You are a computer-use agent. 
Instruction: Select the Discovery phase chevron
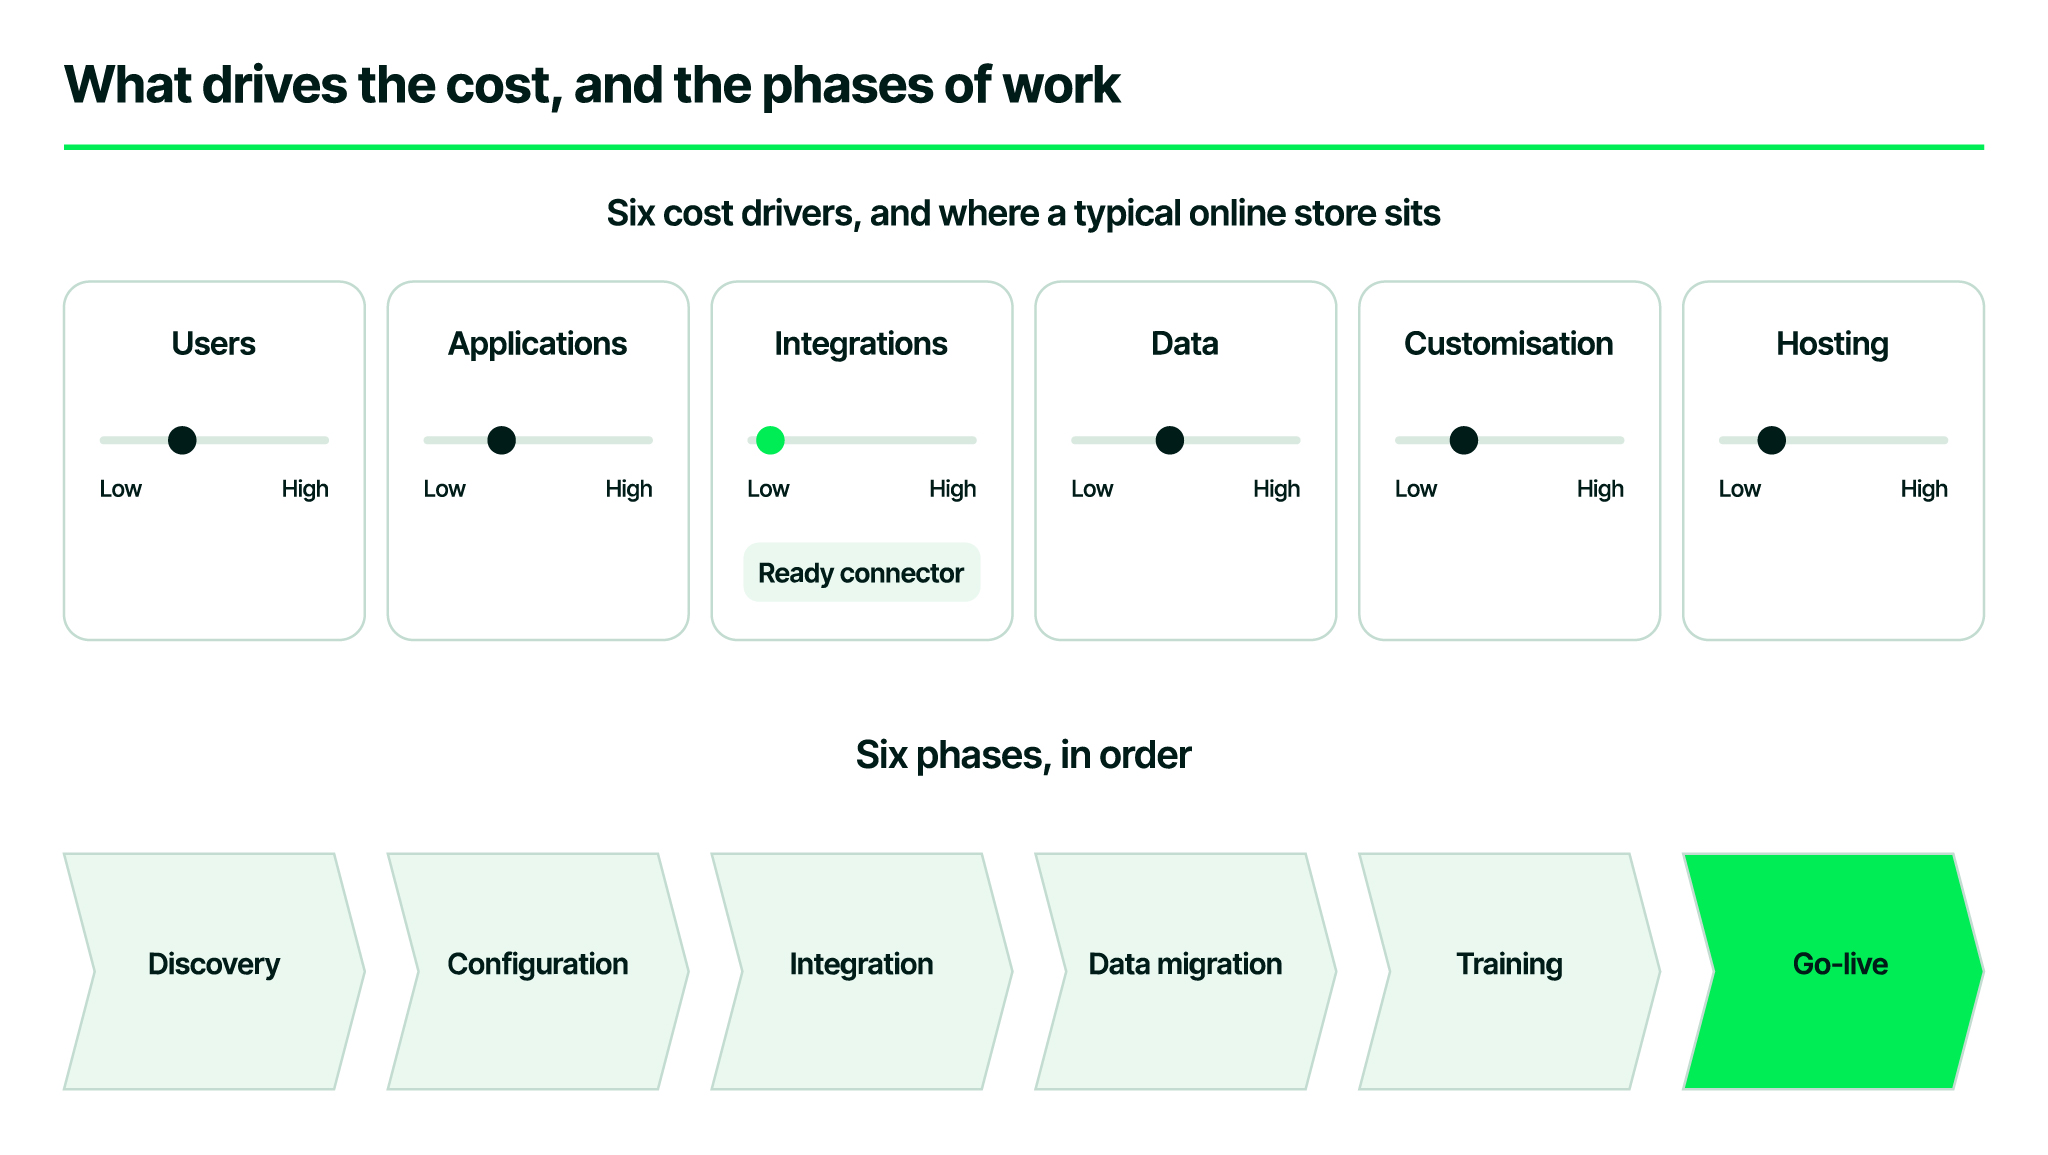pyautogui.click(x=214, y=971)
